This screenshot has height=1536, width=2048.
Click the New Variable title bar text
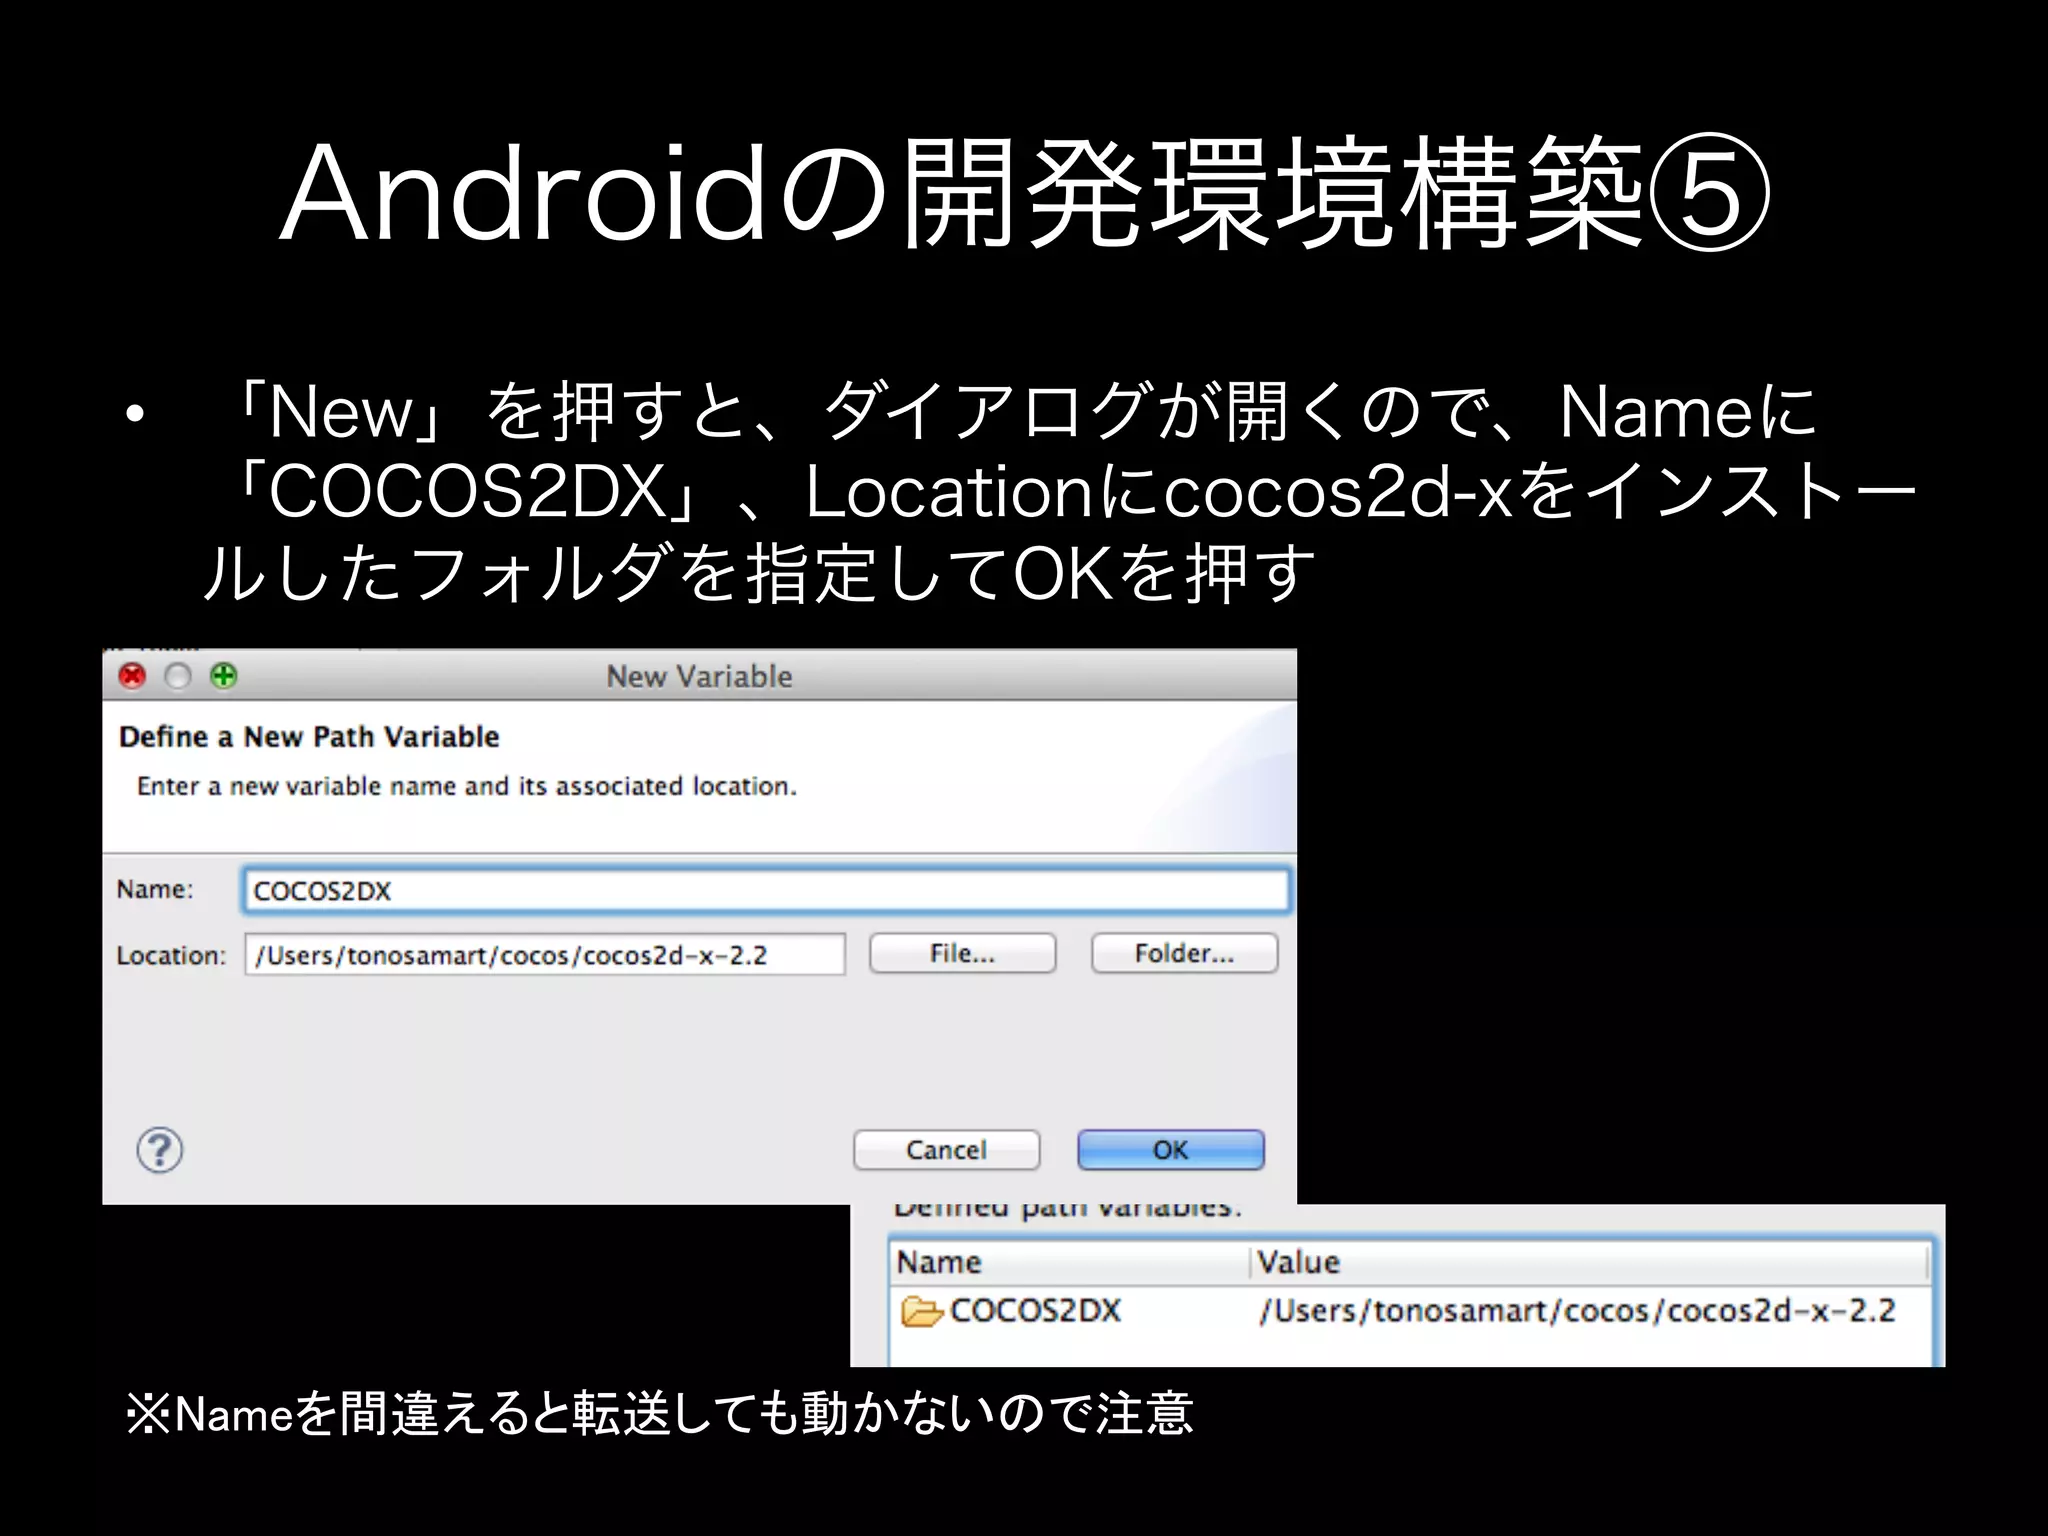pos(699,676)
